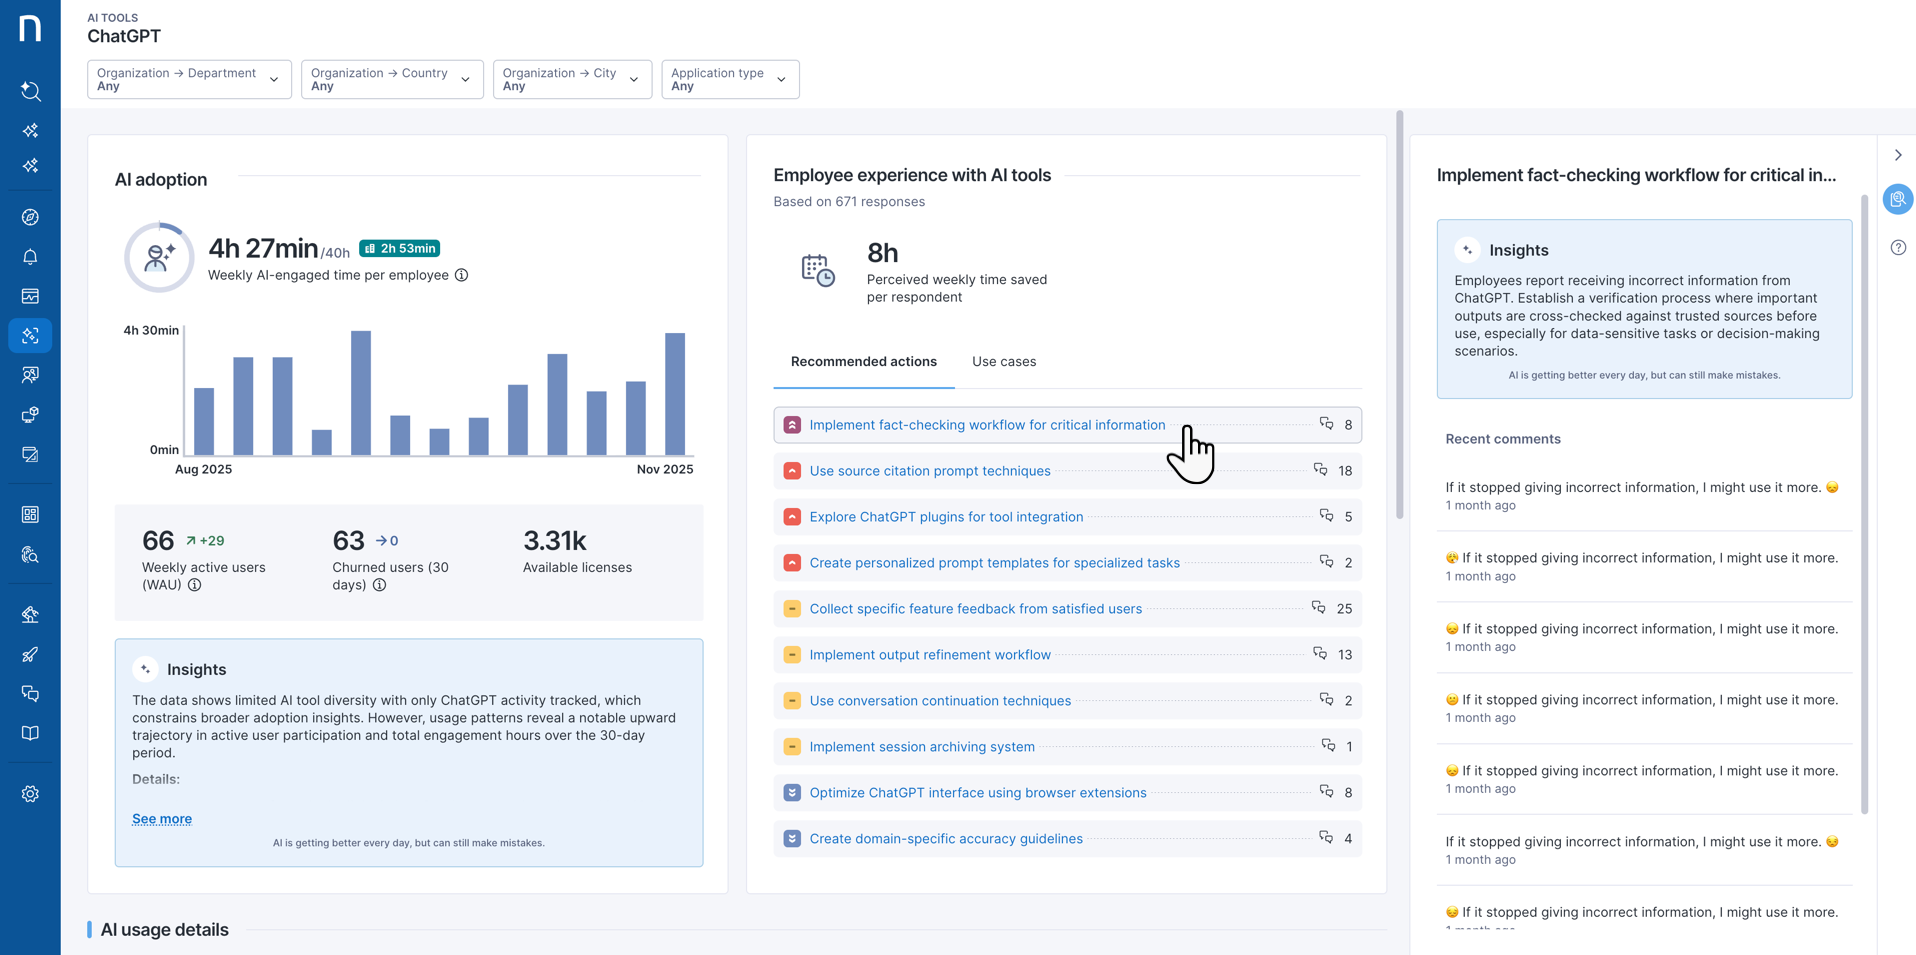Viewport: 1916px width, 955px height.
Task: Open the chat bubbles icon in sidebar
Action: (x=30, y=694)
